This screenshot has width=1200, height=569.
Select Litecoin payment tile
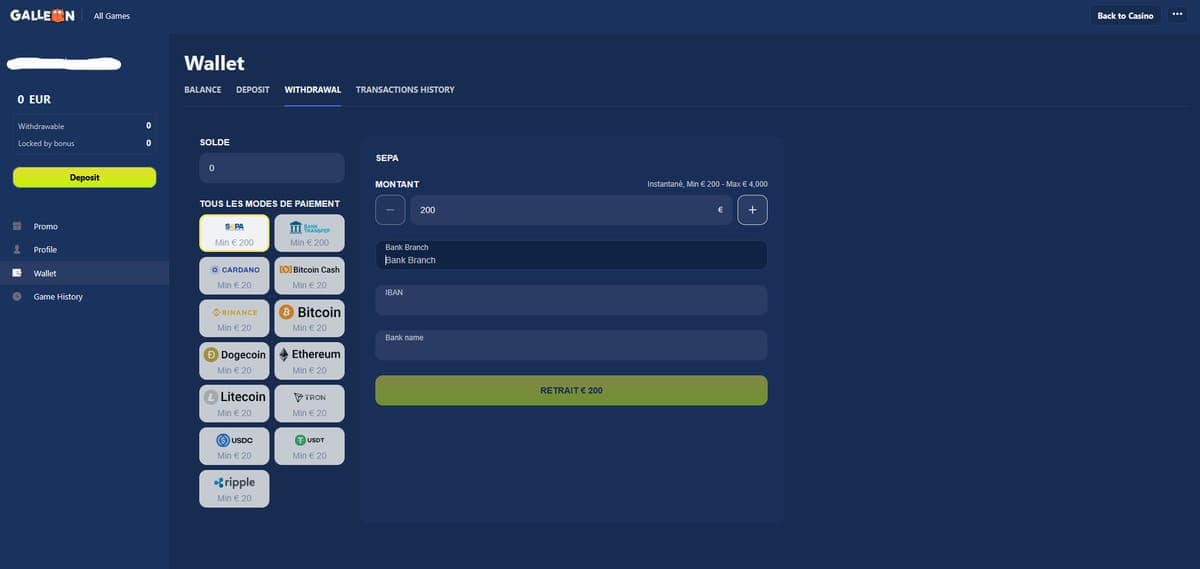point(234,403)
